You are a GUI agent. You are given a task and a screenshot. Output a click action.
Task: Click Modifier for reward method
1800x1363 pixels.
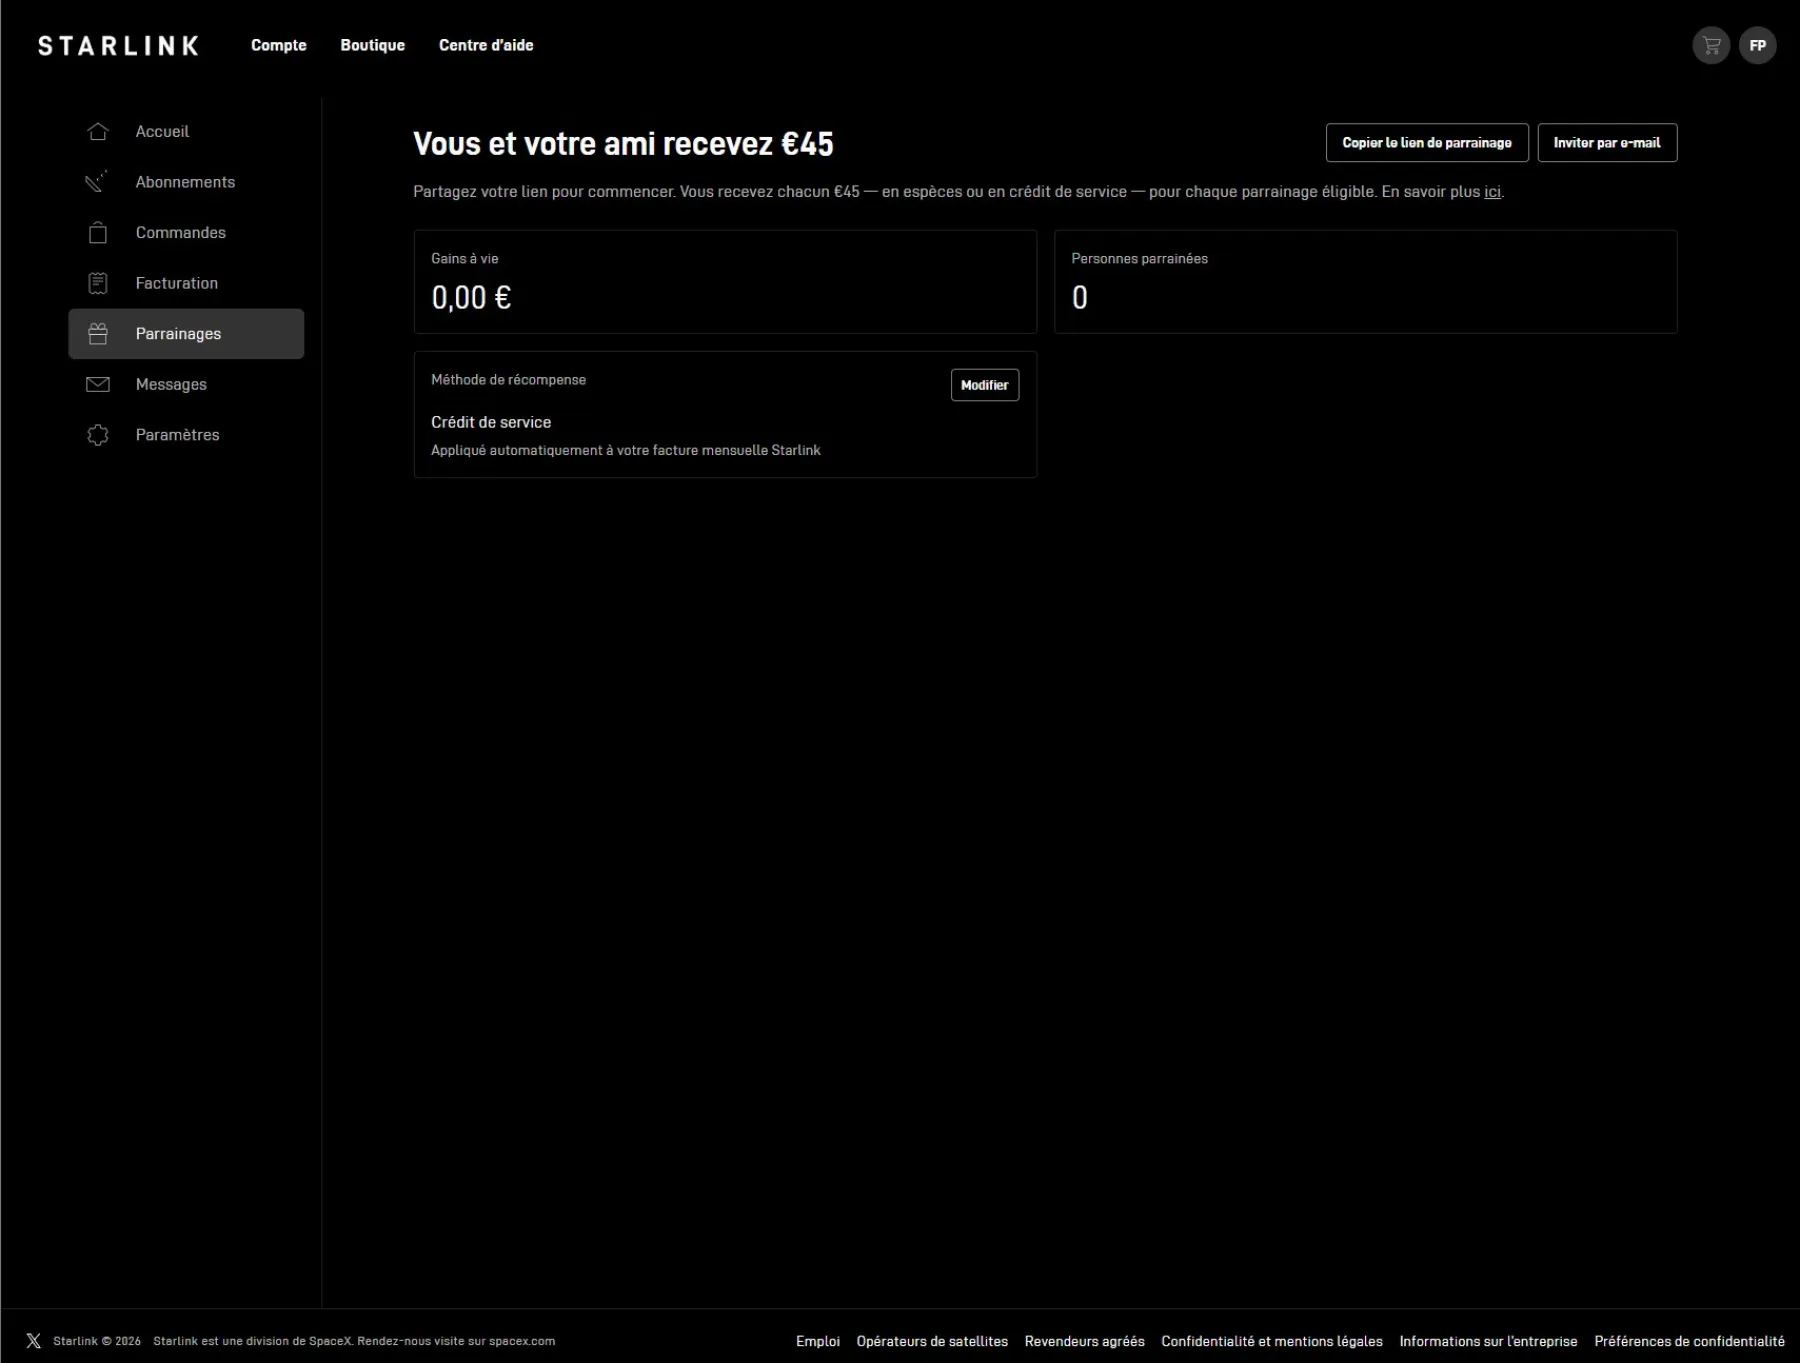point(985,385)
